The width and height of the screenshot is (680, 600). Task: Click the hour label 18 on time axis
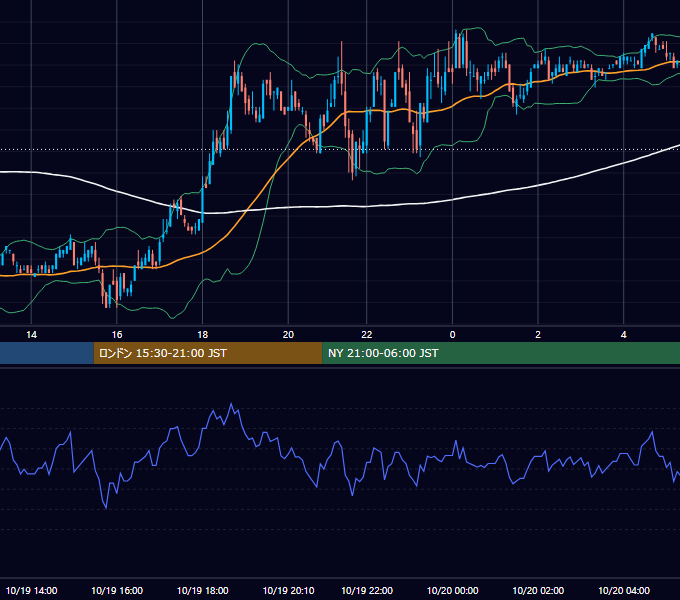click(x=203, y=335)
